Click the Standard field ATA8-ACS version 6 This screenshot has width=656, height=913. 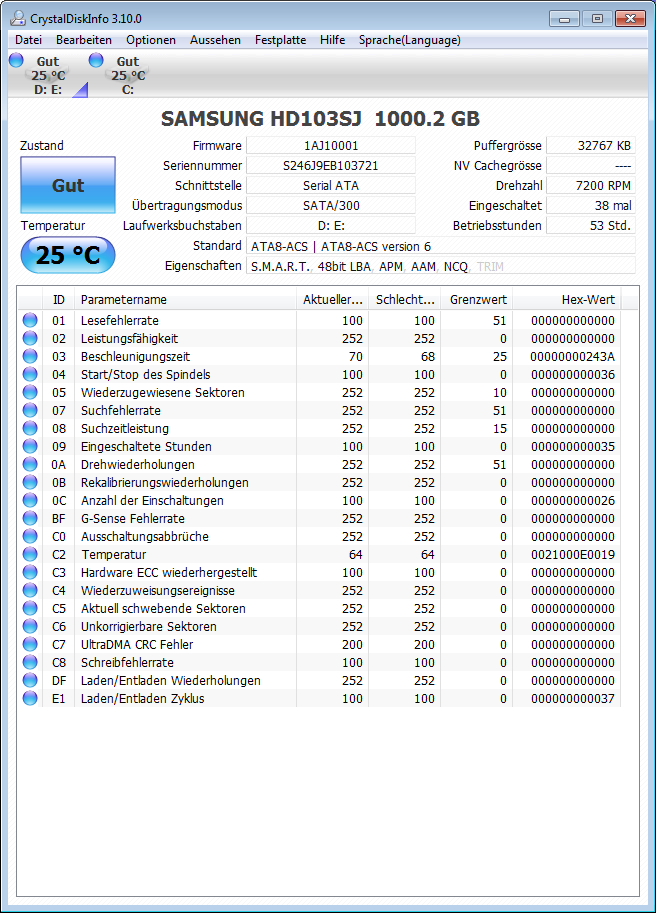point(441,246)
